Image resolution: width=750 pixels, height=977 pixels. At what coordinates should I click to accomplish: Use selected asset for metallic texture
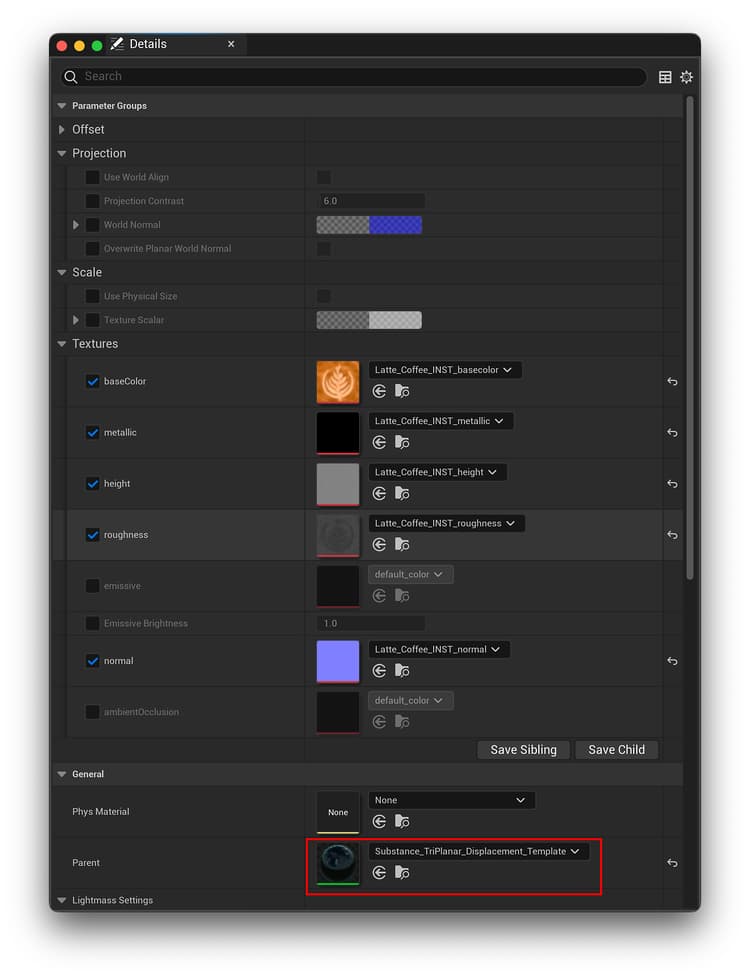[x=379, y=442]
